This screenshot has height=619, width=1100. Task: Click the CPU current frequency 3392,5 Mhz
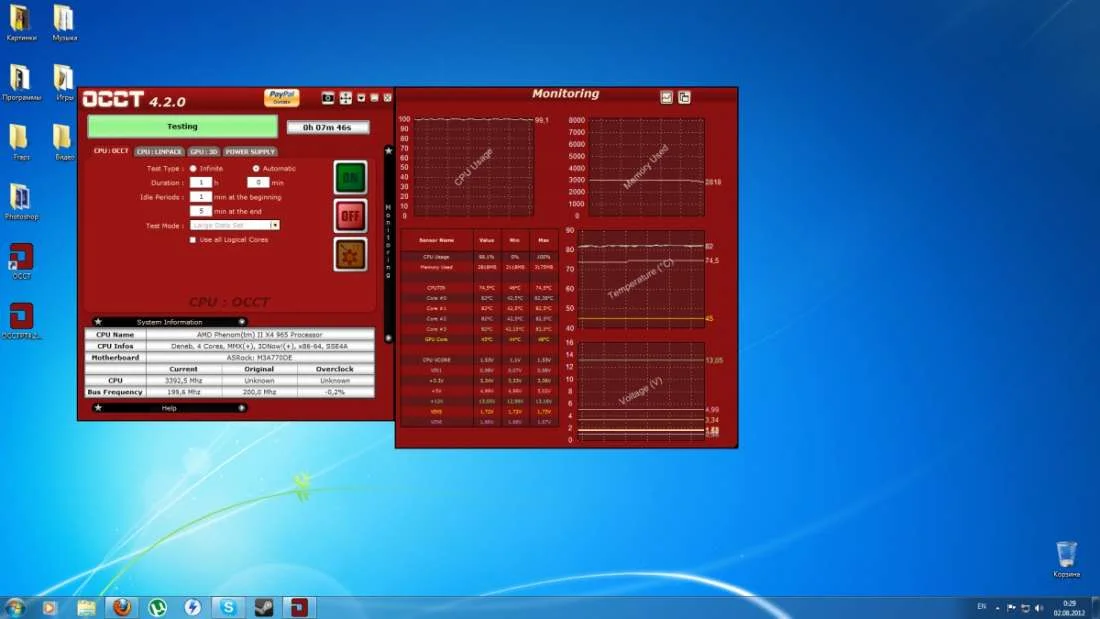[183, 380]
